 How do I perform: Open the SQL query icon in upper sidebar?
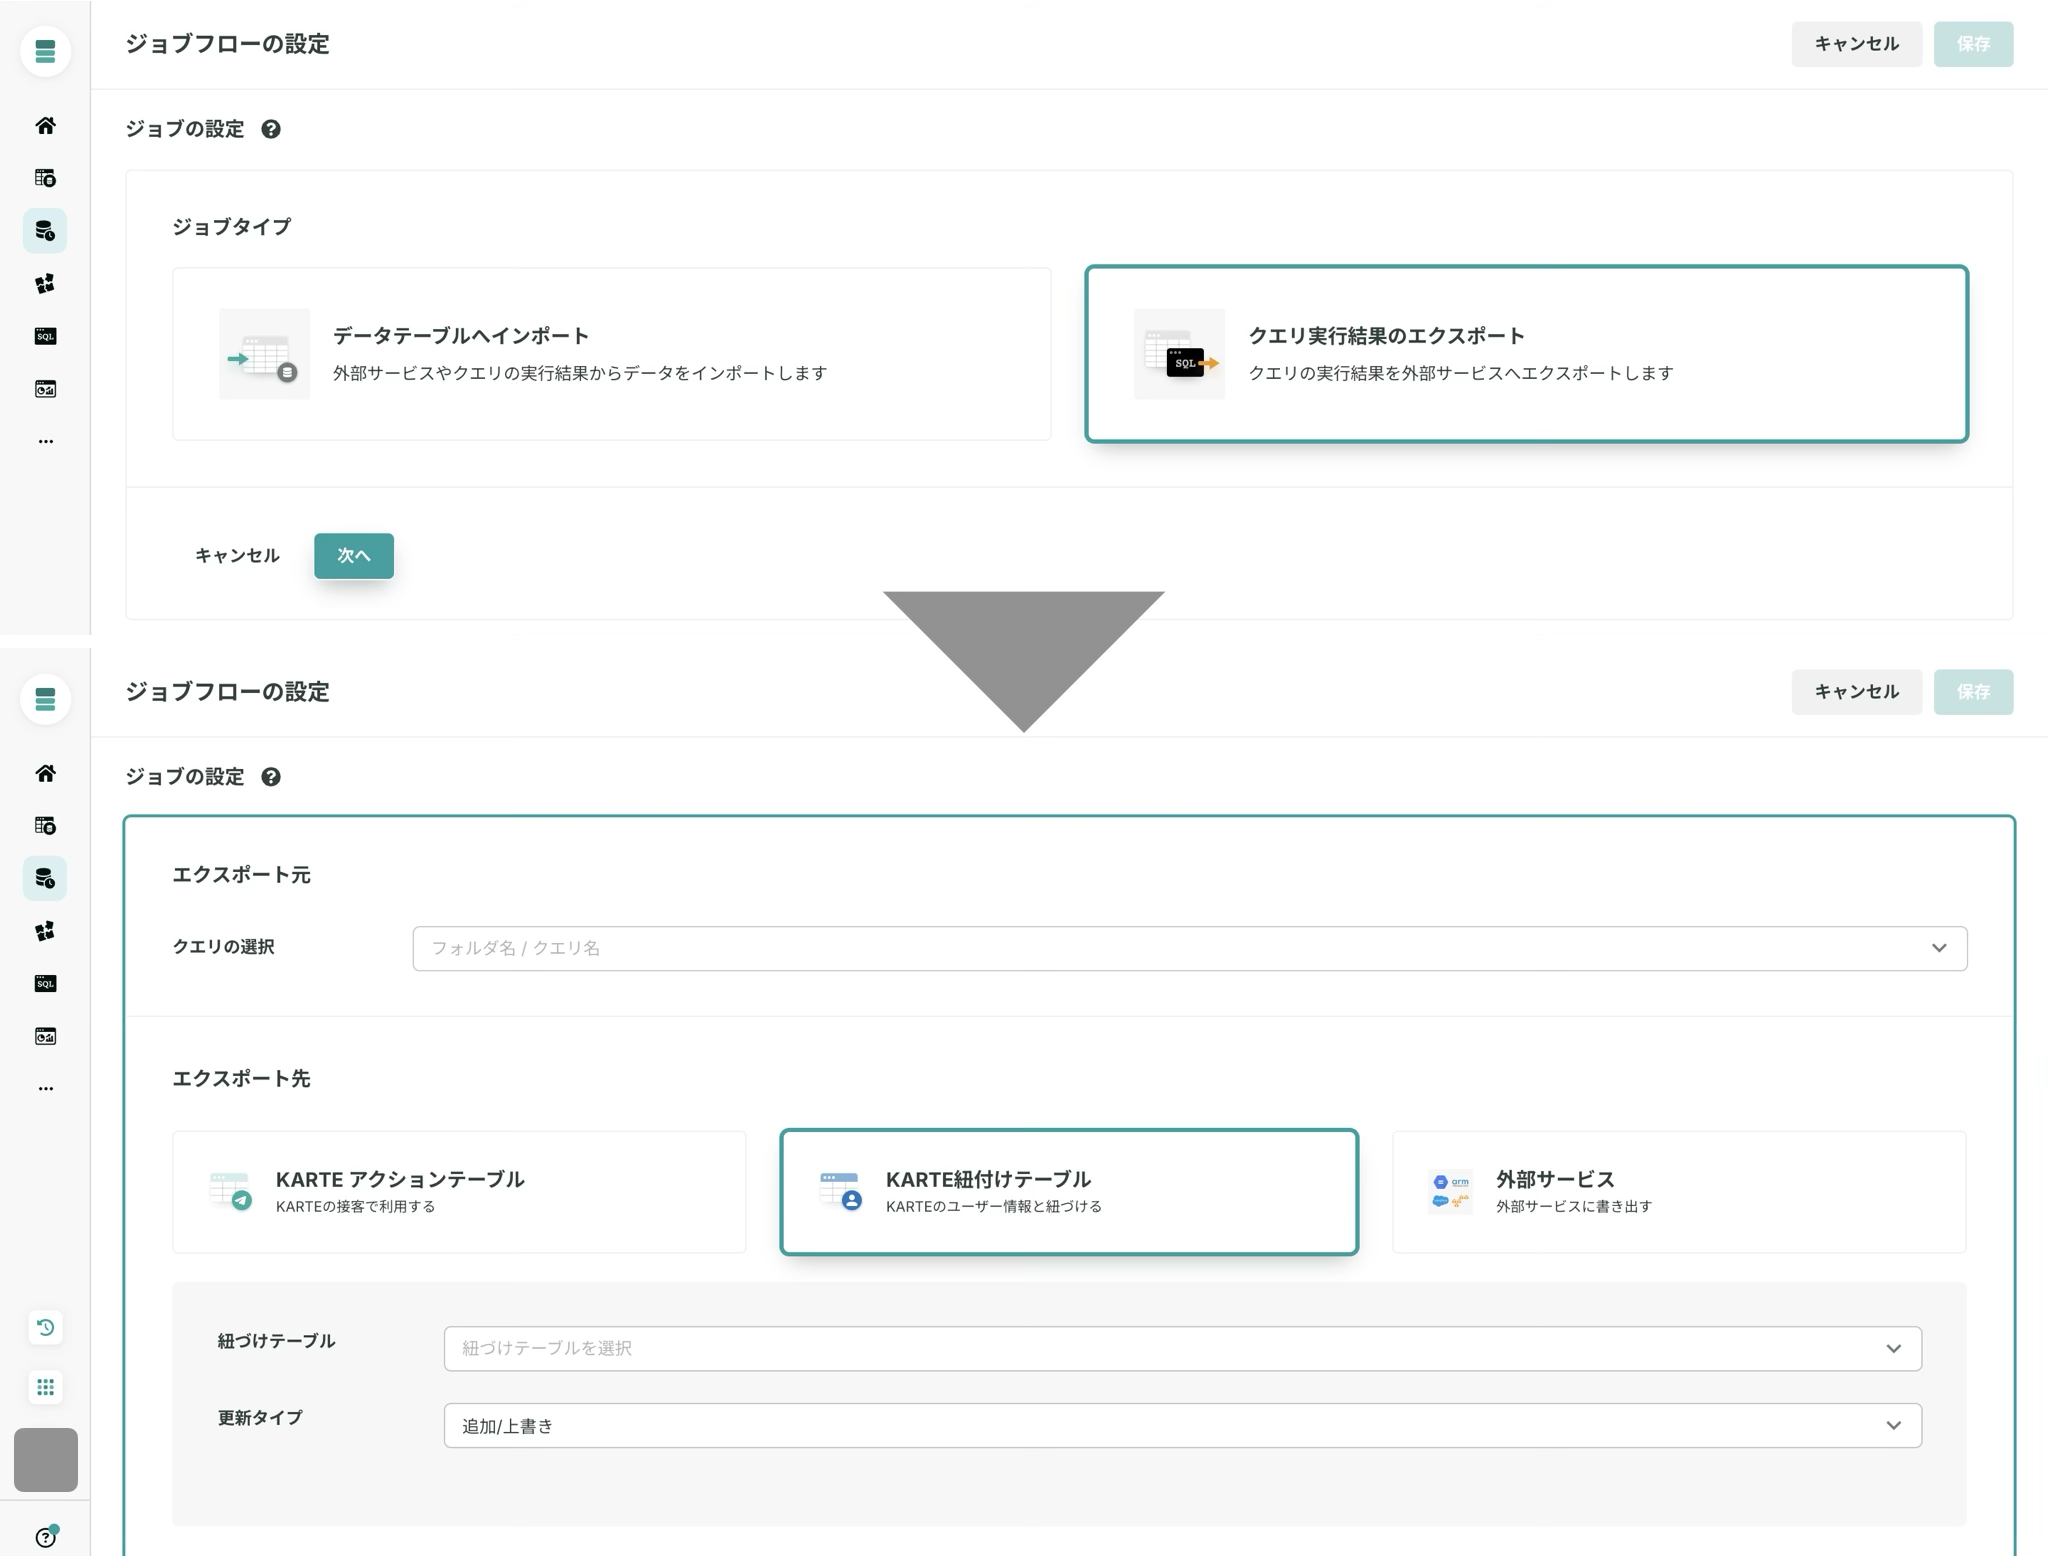[x=45, y=336]
